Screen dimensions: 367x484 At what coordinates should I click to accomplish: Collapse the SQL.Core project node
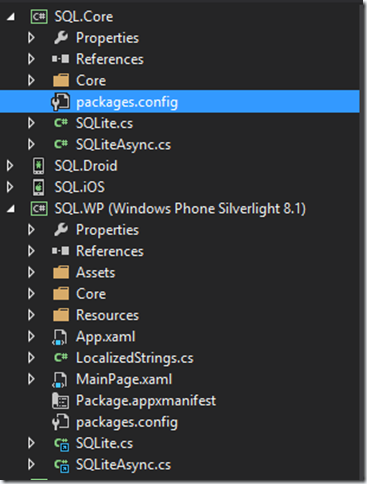pos(11,17)
